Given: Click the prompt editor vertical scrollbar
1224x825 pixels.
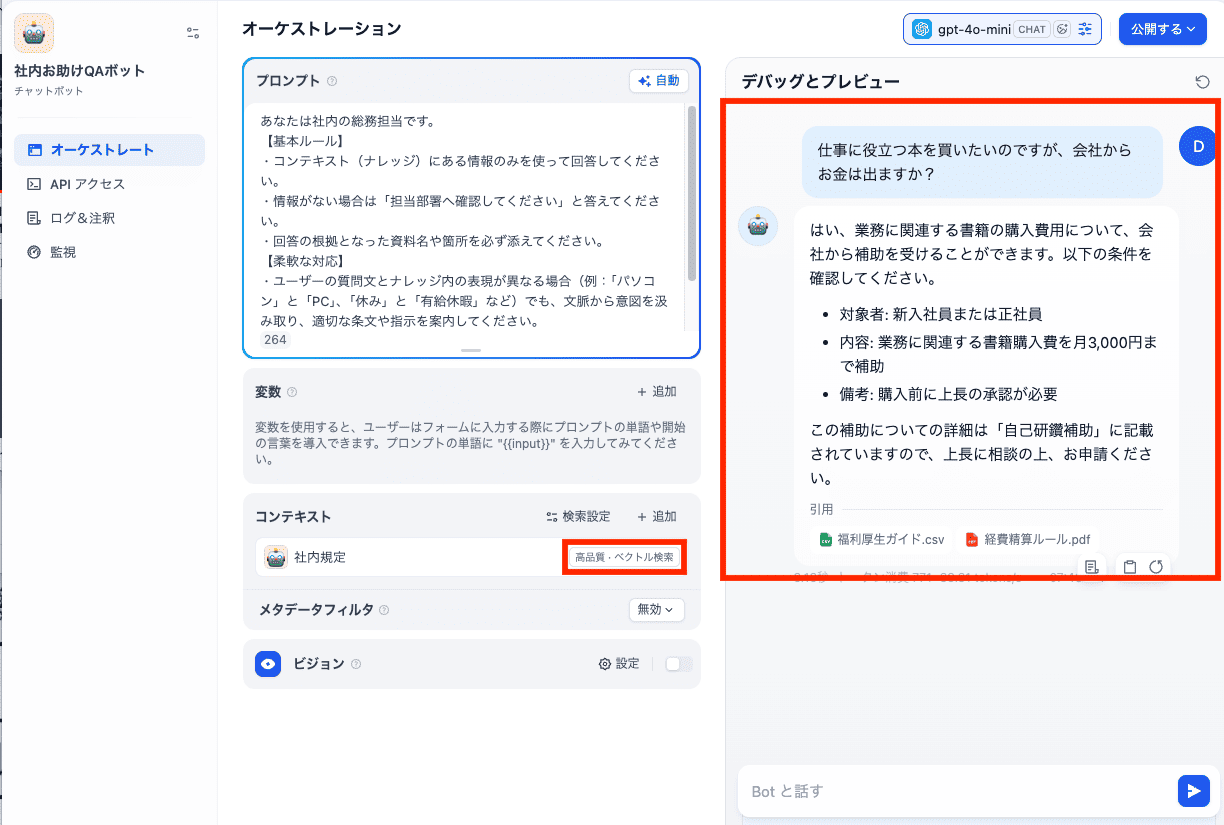Looking at the screenshot, I should pos(691,192).
